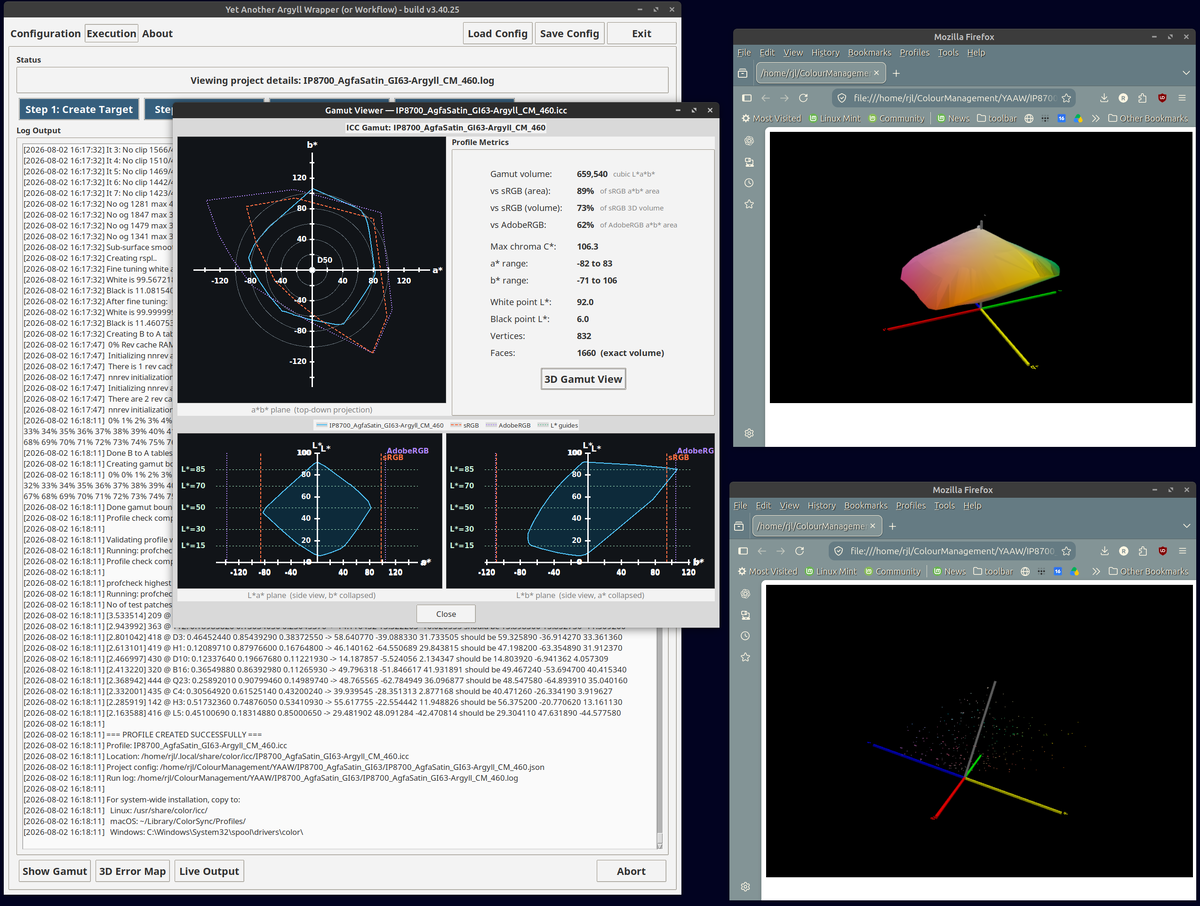This screenshot has width=1200, height=906.
Task: Open the About tab in YAAW
Action: tap(157, 33)
